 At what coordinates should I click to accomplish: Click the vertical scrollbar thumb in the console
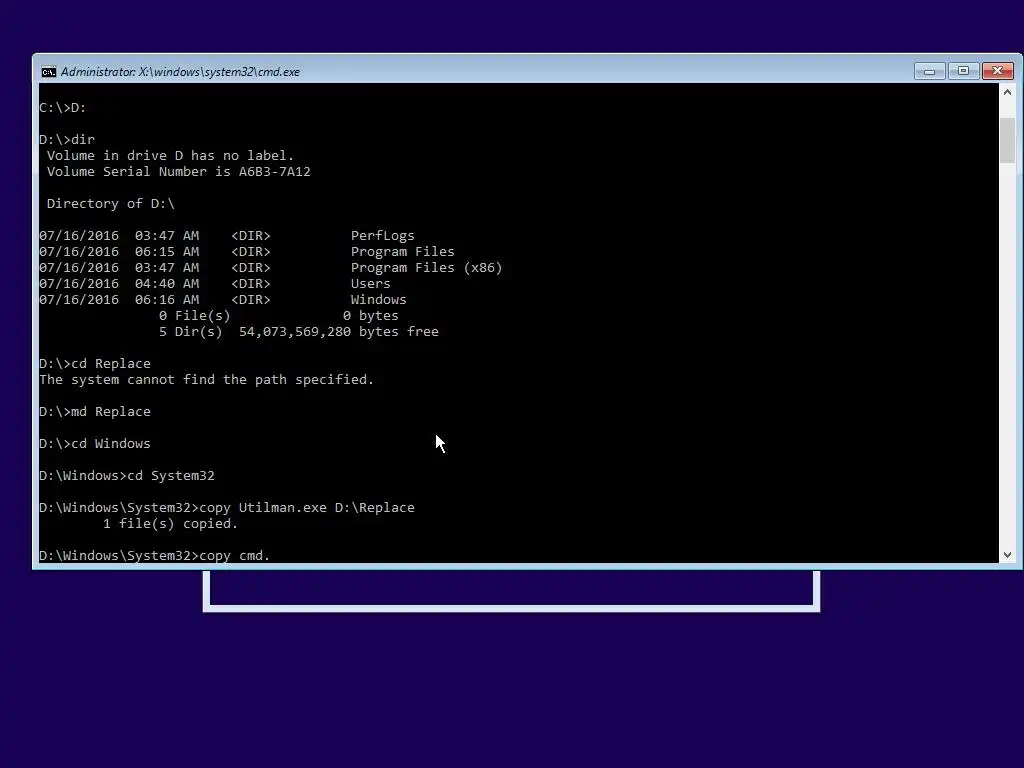pyautogui.click(x=1007, y=140)
